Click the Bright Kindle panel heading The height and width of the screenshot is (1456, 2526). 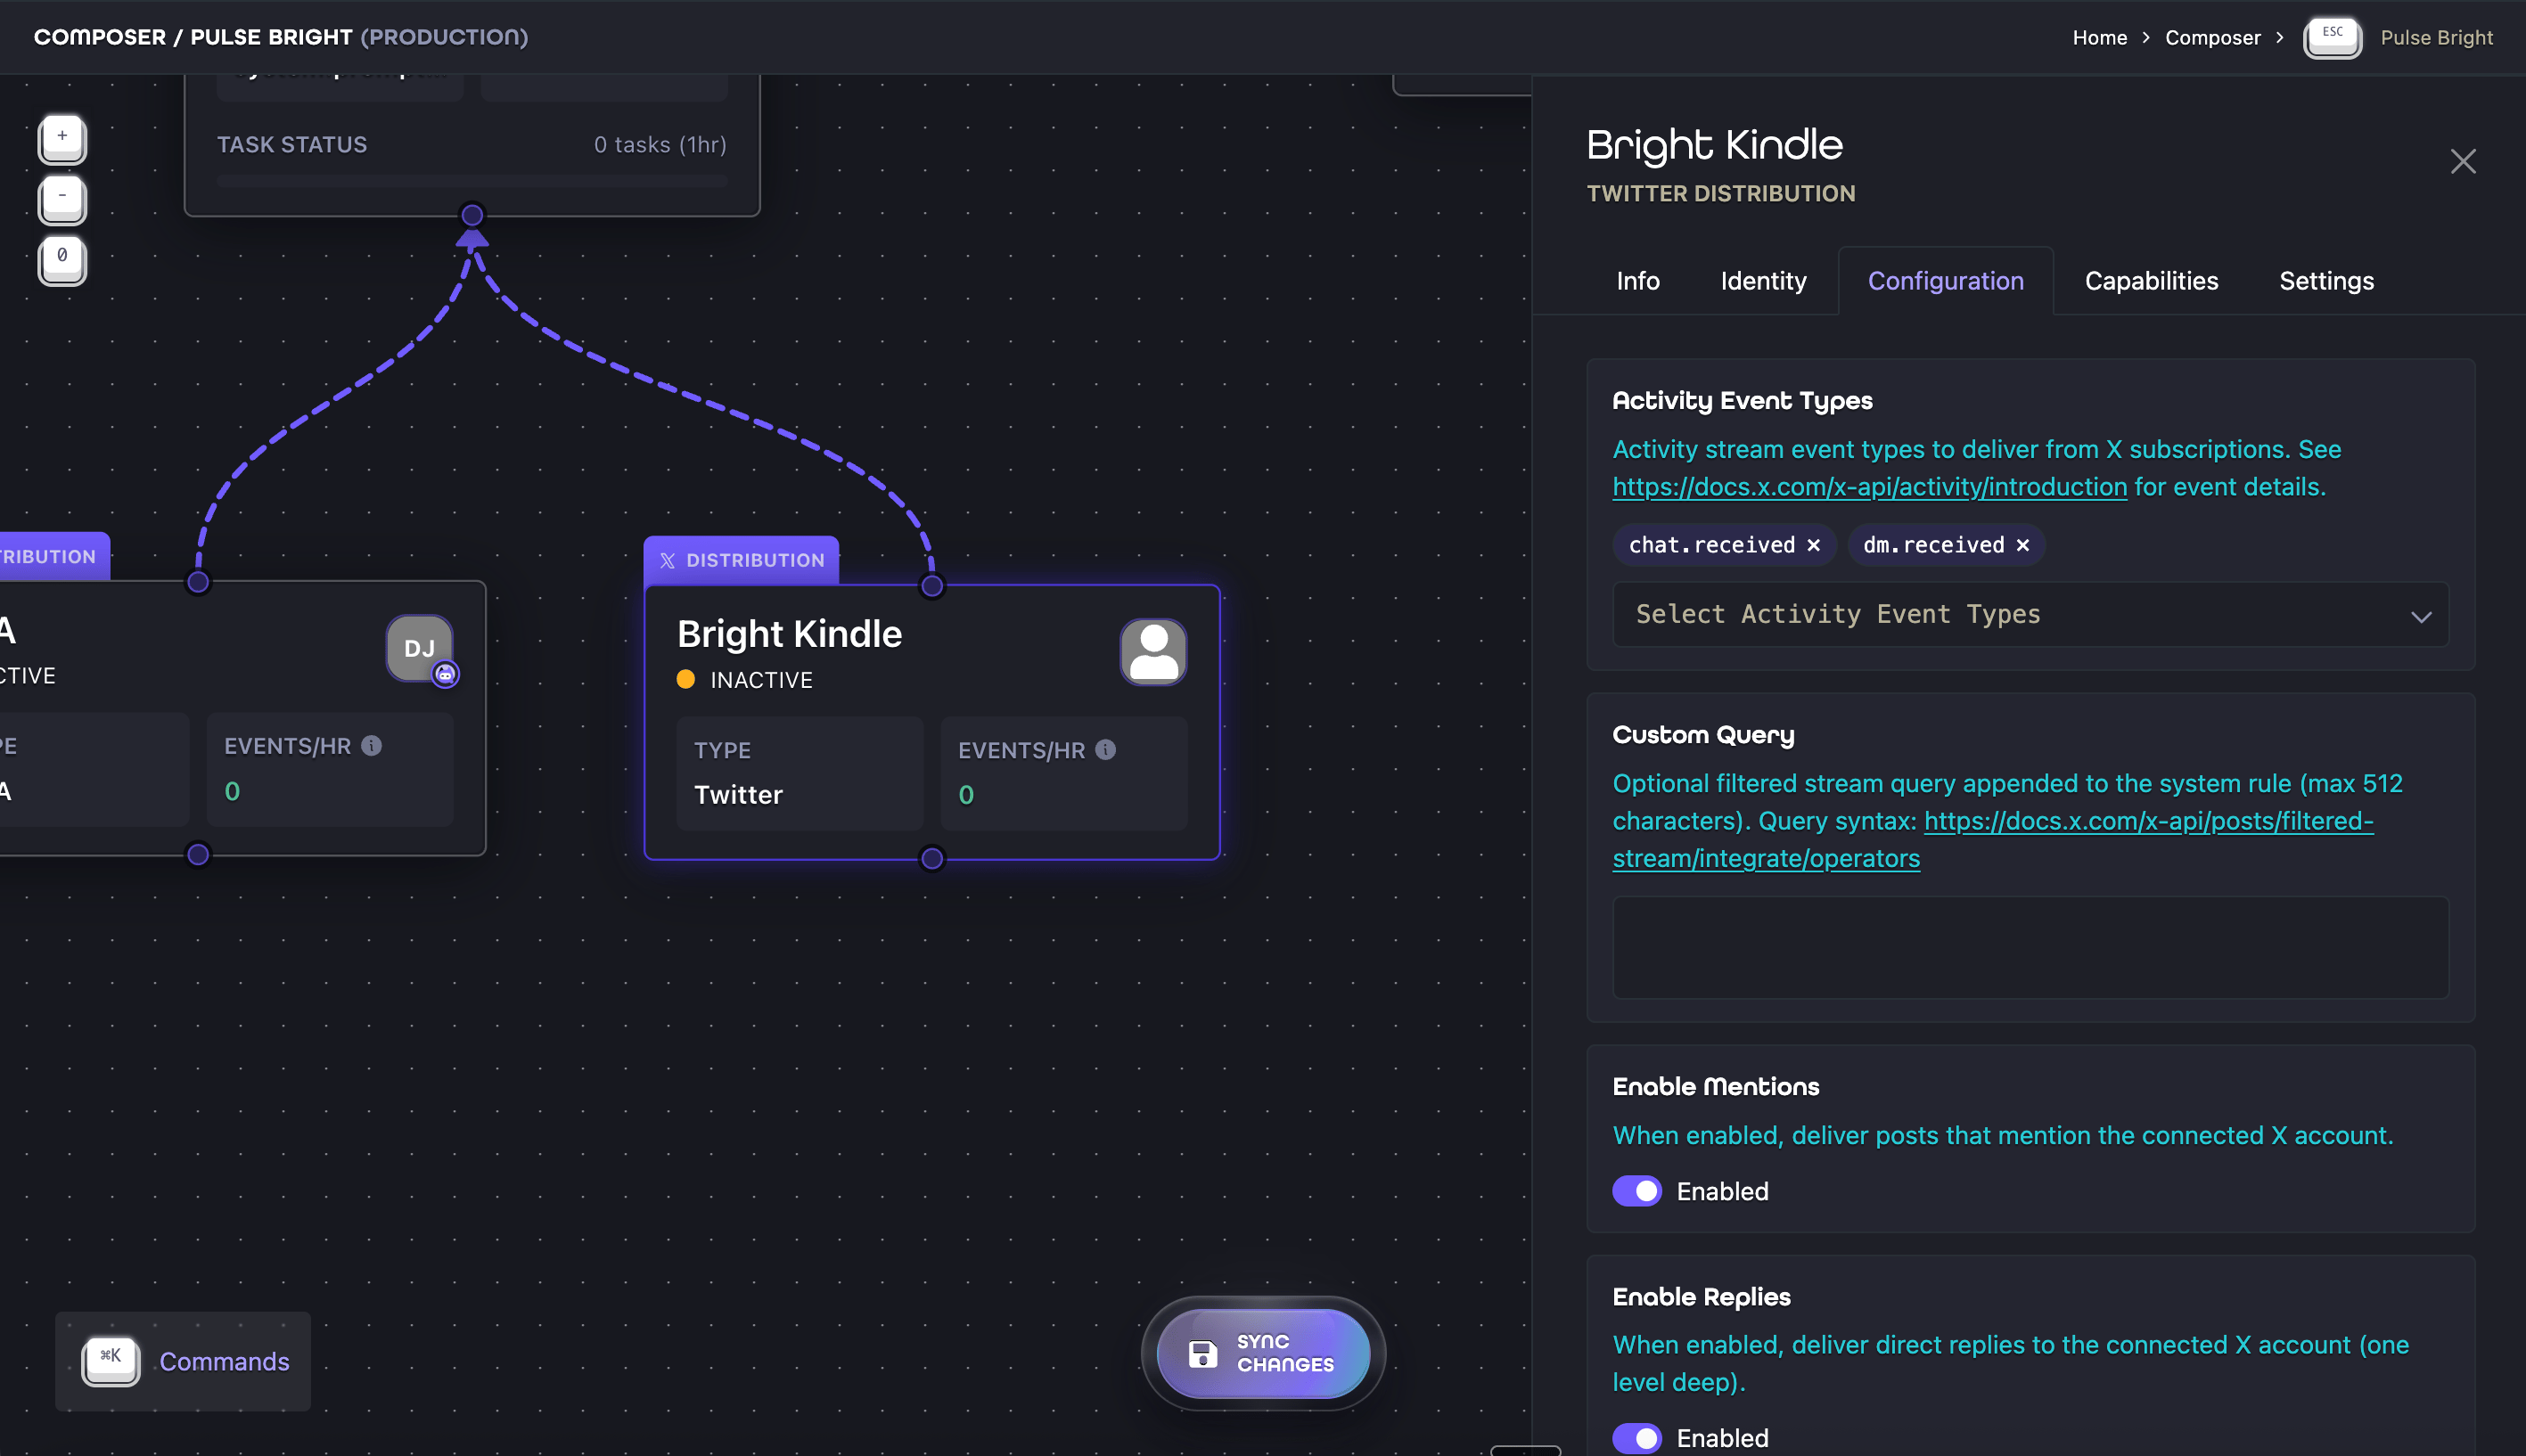pos(1714,145)
